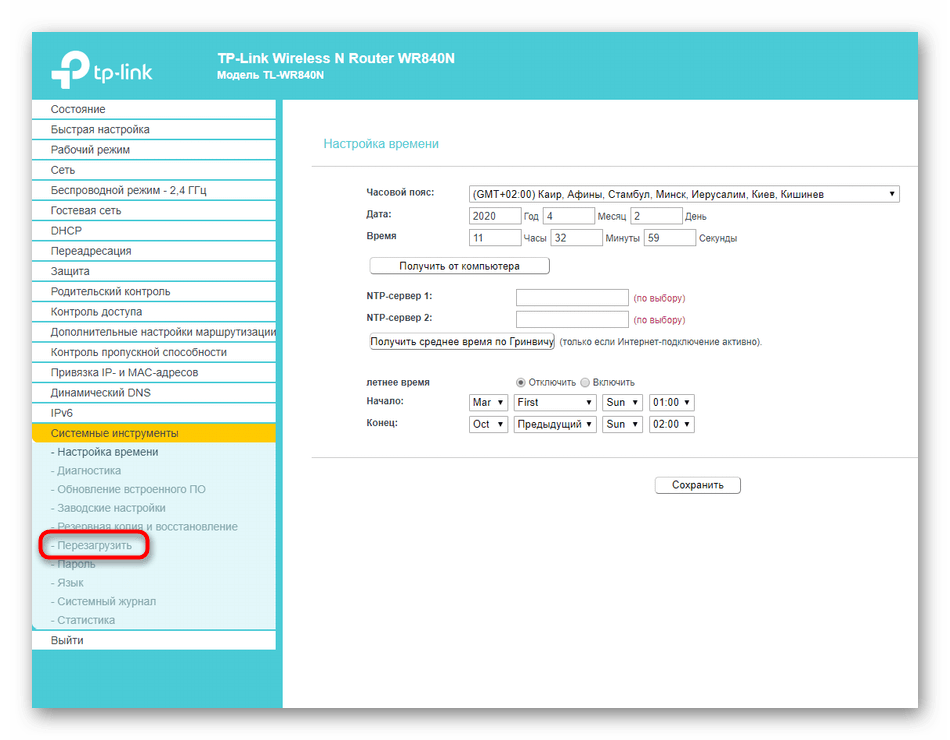Open the end month 'Oct' dropdown
The height and width of the screenshot is (740, 950).
(x=488, y=424)
